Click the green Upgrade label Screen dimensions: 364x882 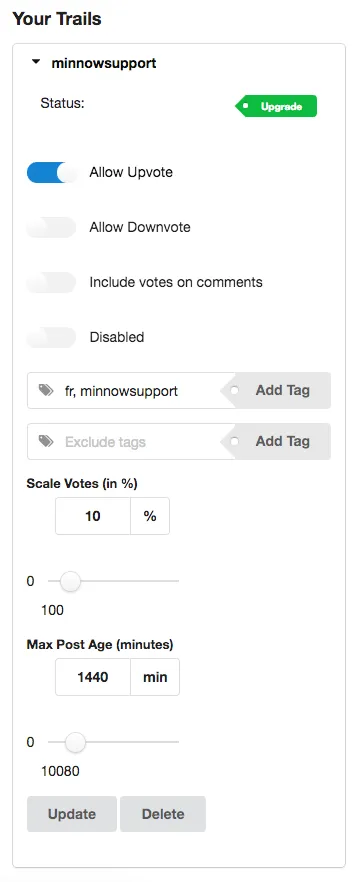[276, 106]
